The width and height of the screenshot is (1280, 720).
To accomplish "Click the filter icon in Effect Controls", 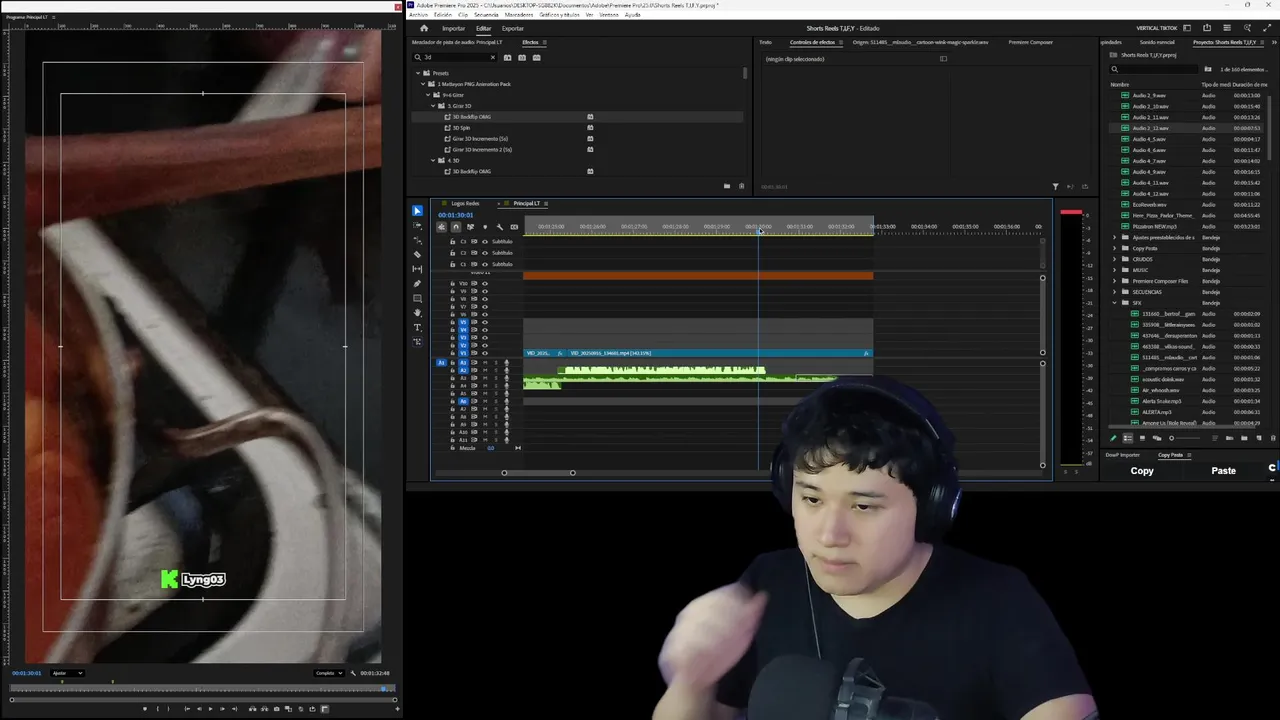I will (1055, 186).
